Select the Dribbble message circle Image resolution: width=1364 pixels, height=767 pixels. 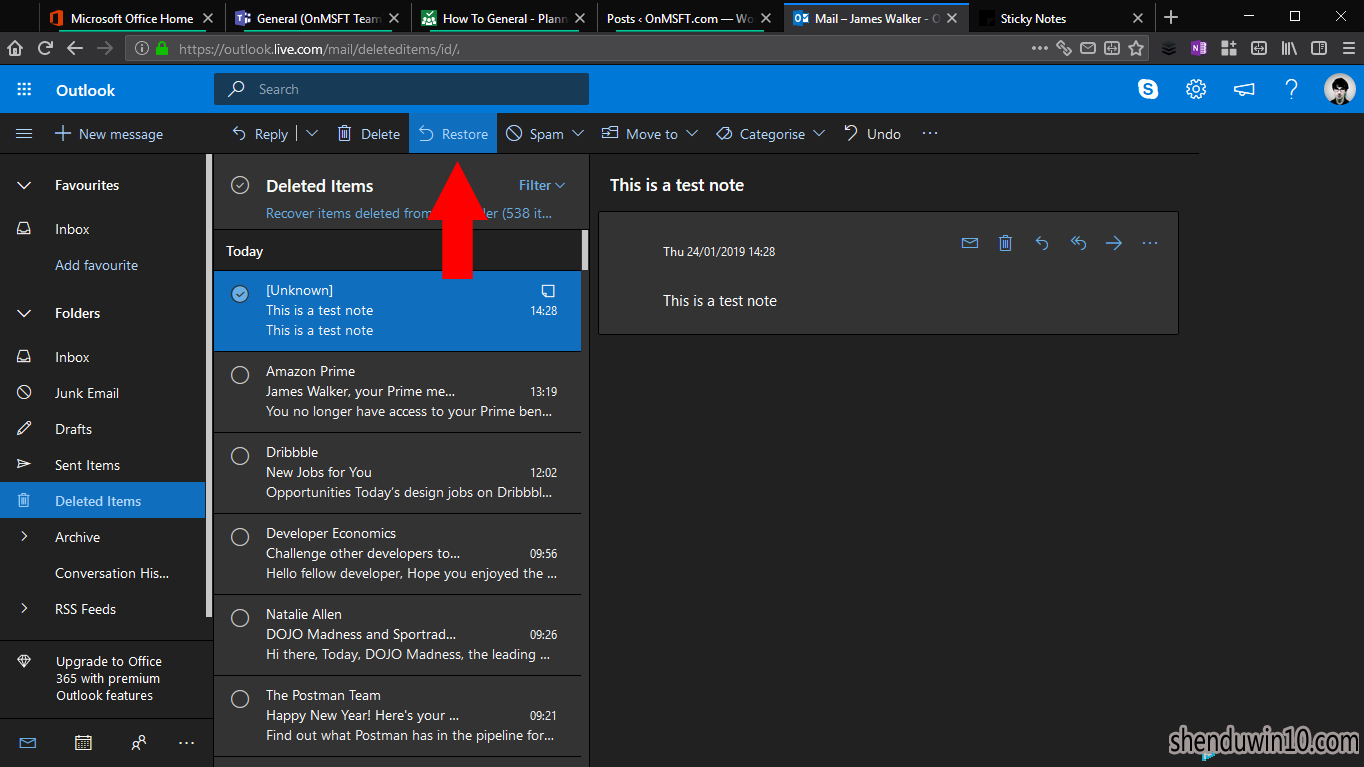pyautogui.click(x=240, y=456)
